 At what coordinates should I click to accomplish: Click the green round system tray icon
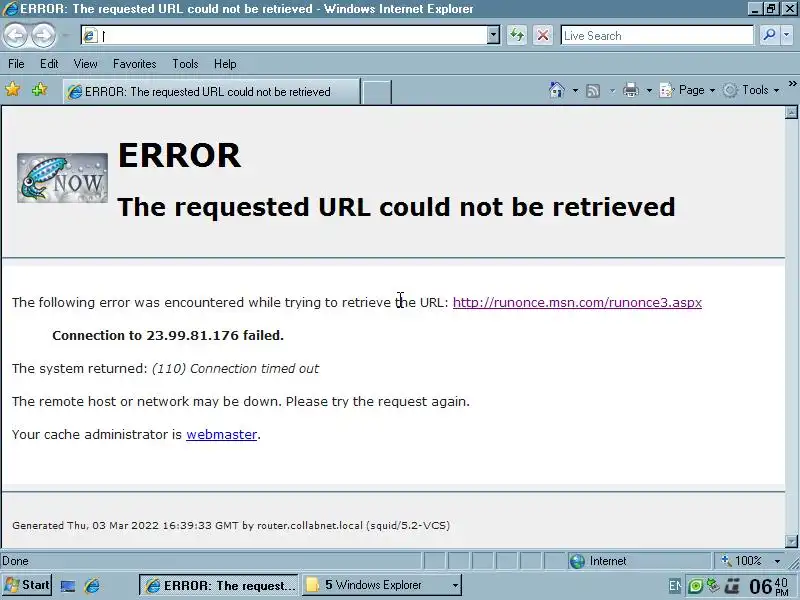pos(695,586)
